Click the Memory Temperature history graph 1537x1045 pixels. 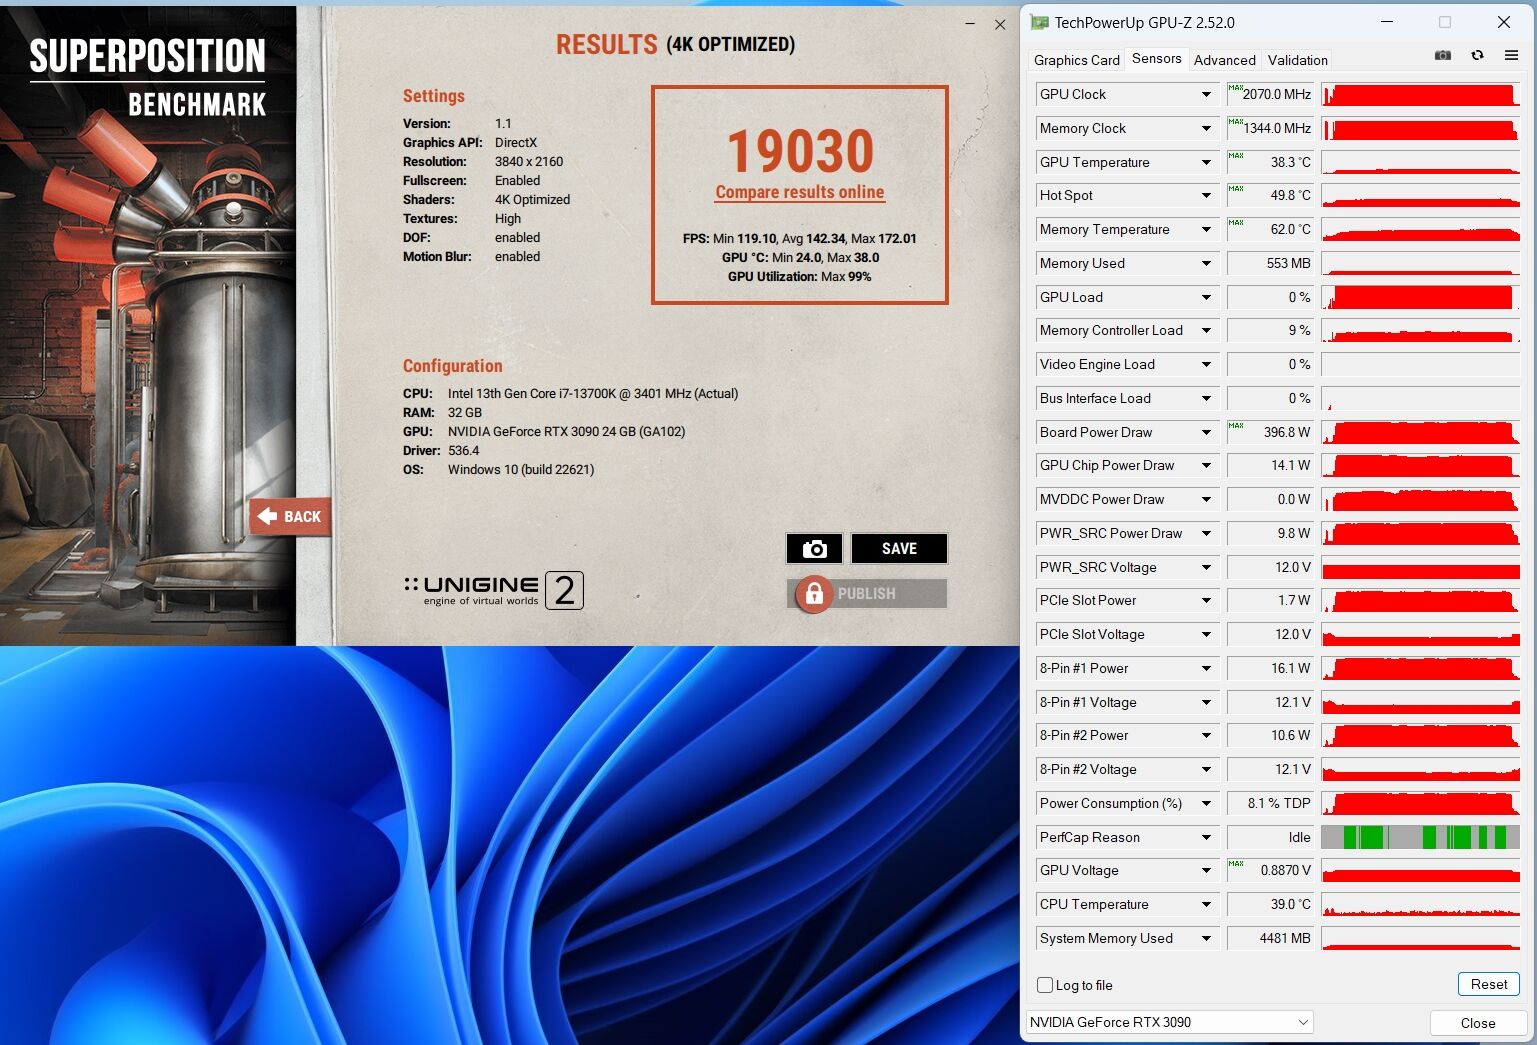1420,230
